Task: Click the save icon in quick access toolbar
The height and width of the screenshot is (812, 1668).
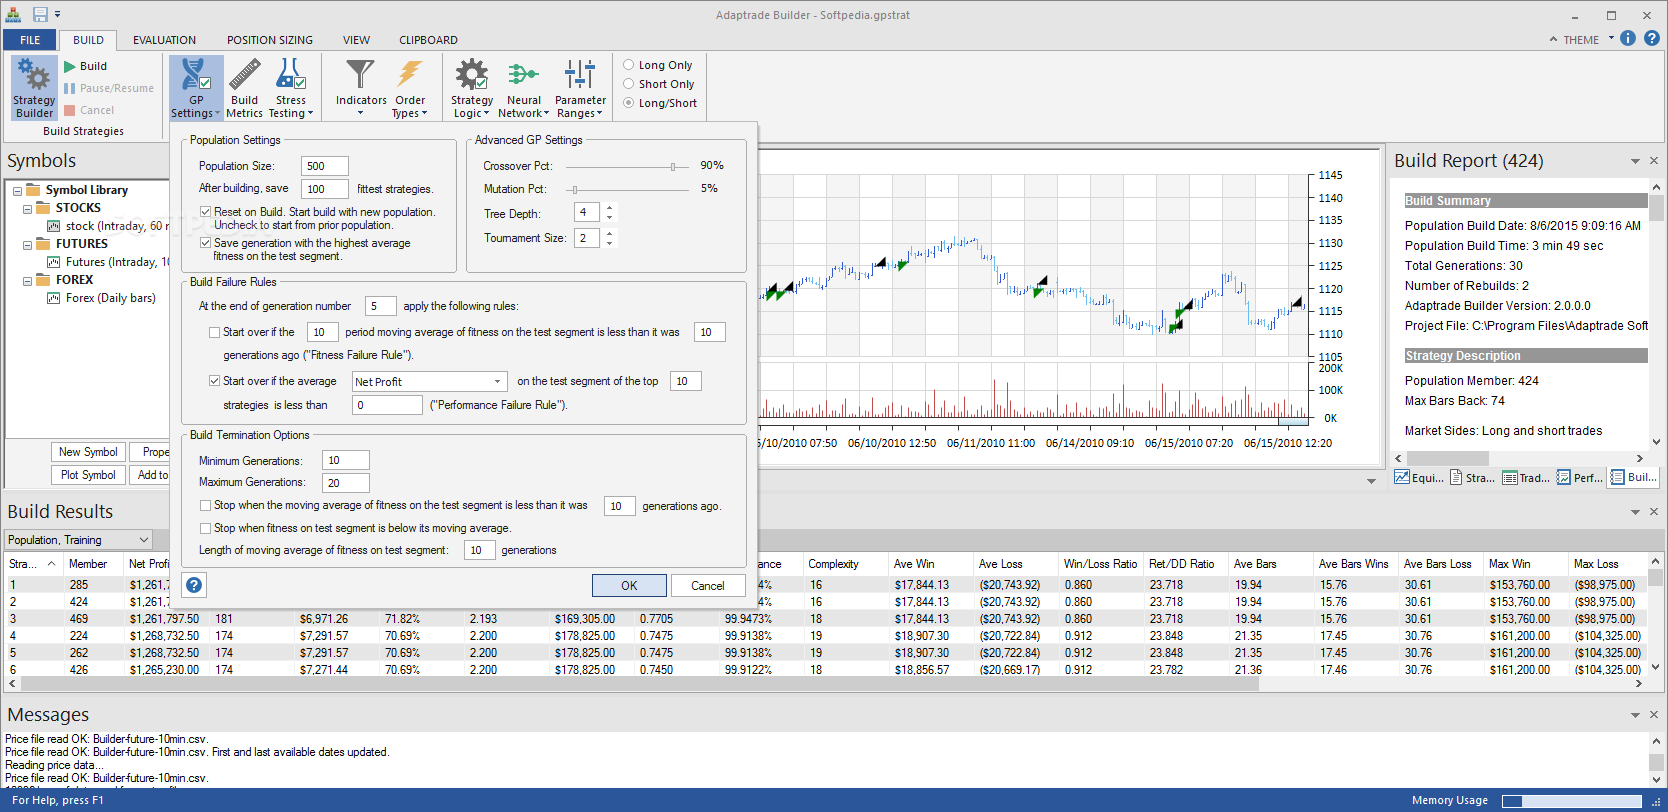Action: tap(40, 14)
